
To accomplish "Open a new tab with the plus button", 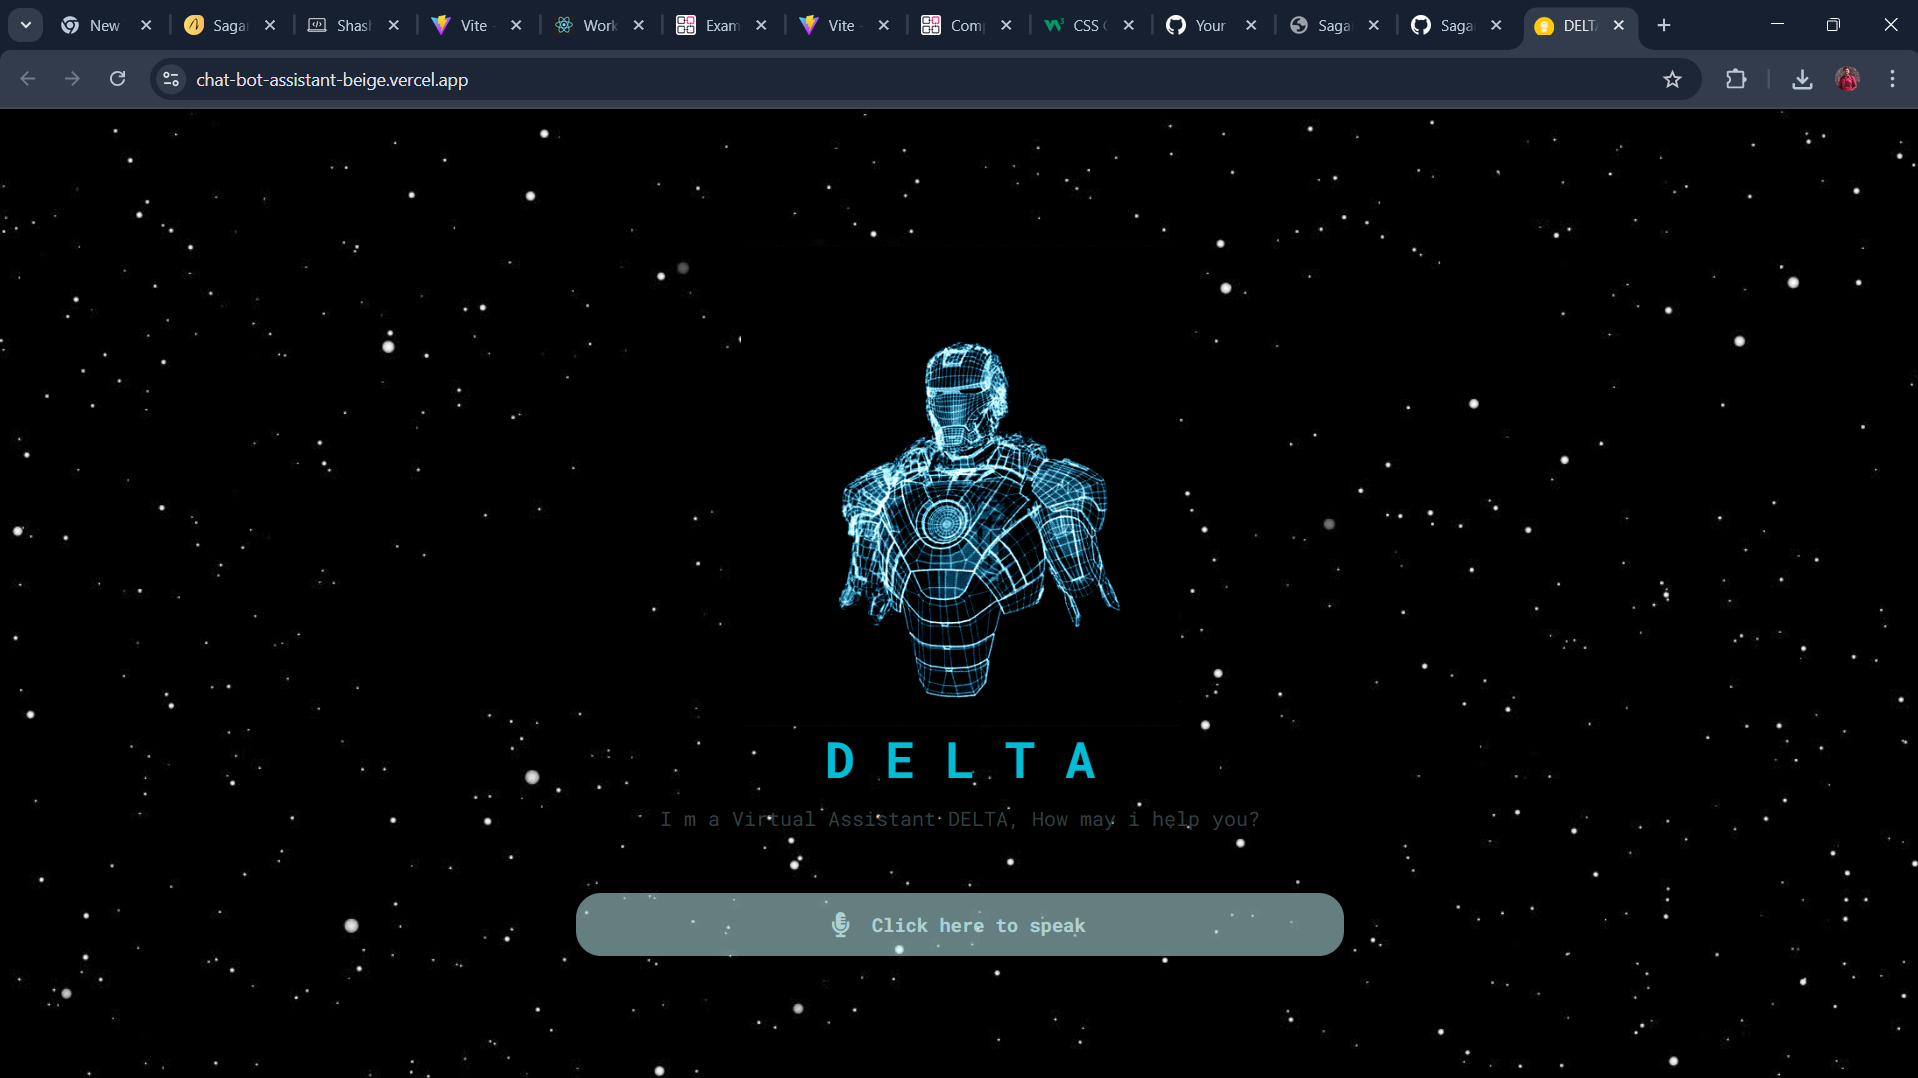I will click(x=1664, y=25).
